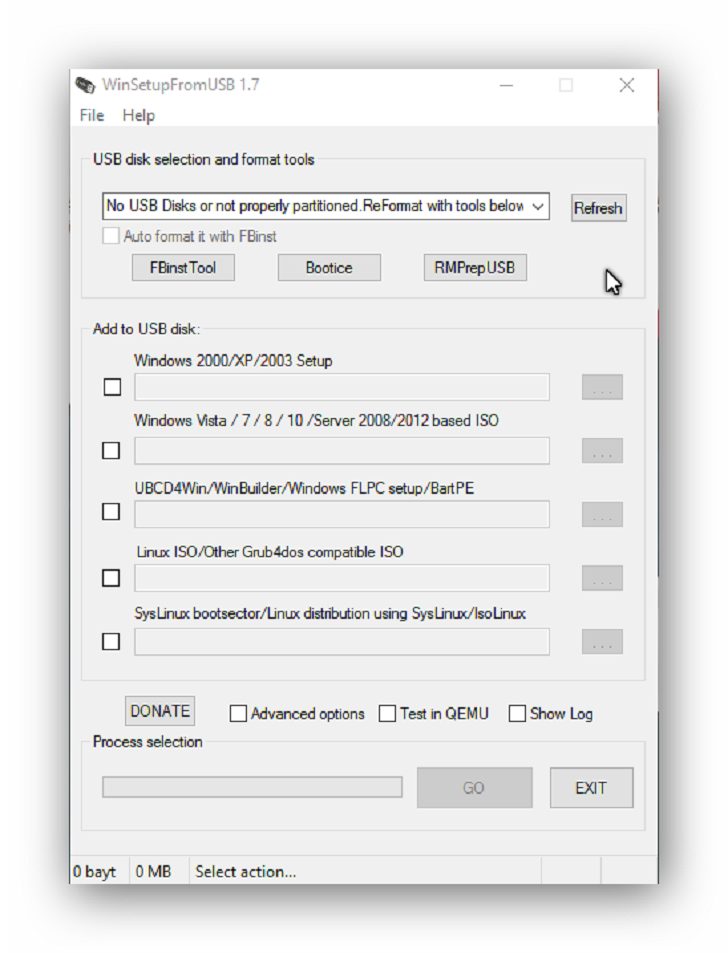Click the SysLinux bootsector path field

tap(342, 642)
